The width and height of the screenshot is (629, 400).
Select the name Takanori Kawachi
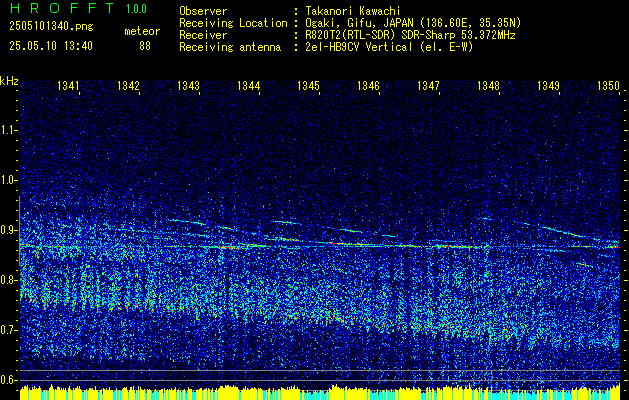tap(353, 11)
